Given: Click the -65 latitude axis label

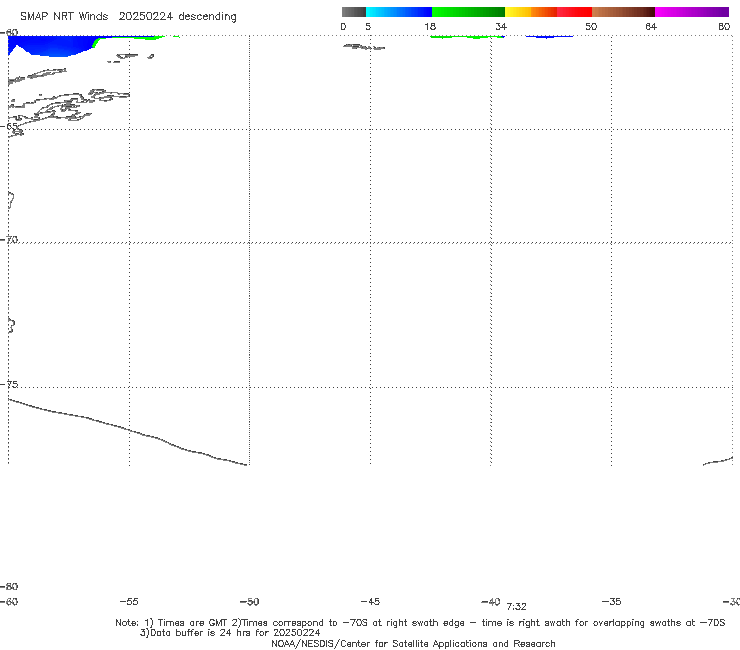Looking at the screenshot, I should [x=9, y=126].
